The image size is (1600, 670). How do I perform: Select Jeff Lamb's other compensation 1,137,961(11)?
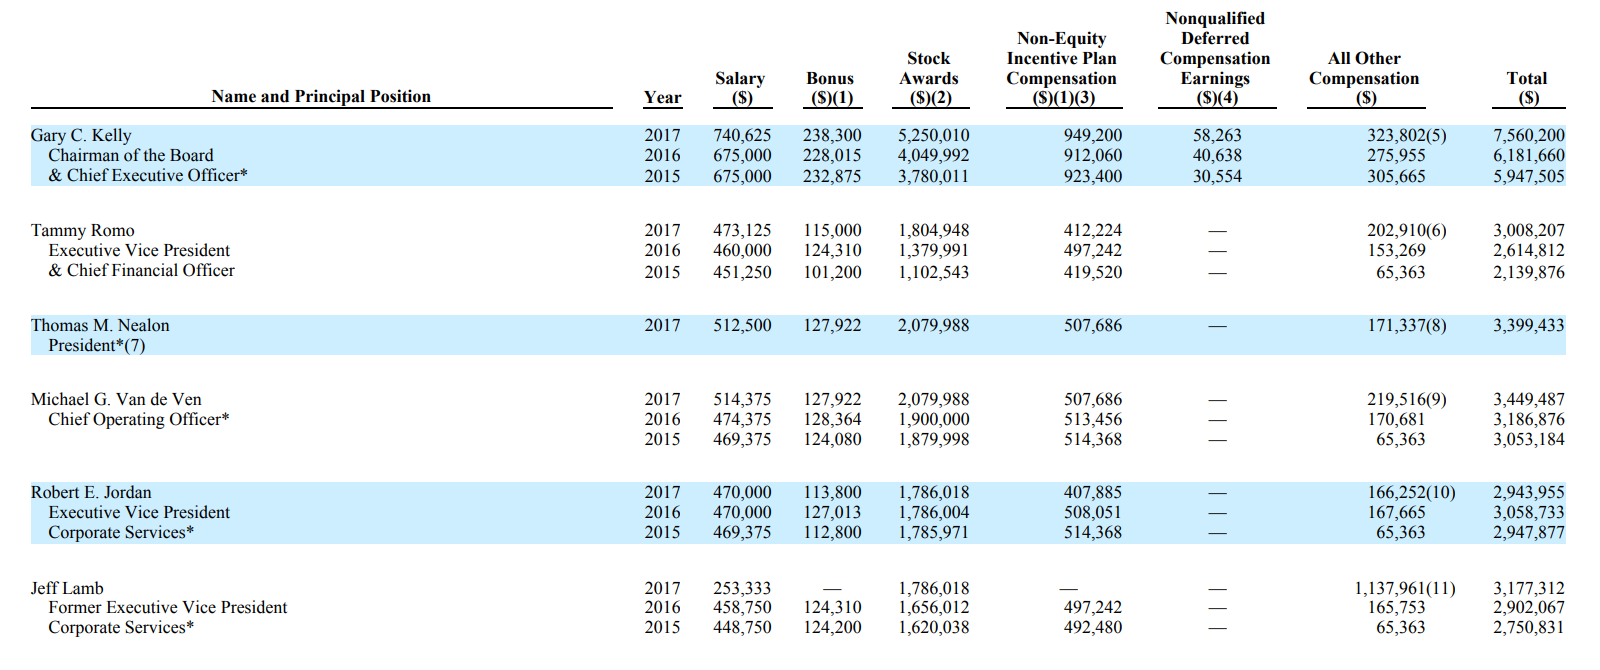pyautogui.click(x=1405, y=588)
